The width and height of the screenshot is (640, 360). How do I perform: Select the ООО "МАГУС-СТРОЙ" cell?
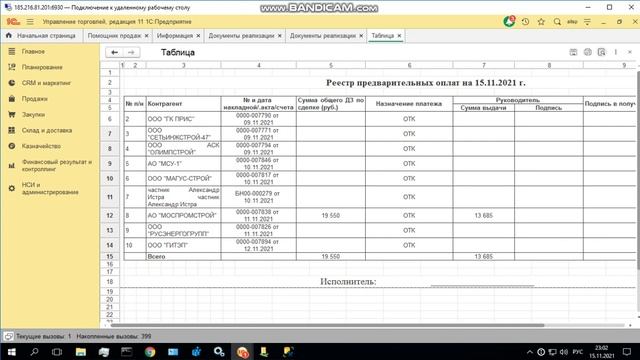(183, 178)
